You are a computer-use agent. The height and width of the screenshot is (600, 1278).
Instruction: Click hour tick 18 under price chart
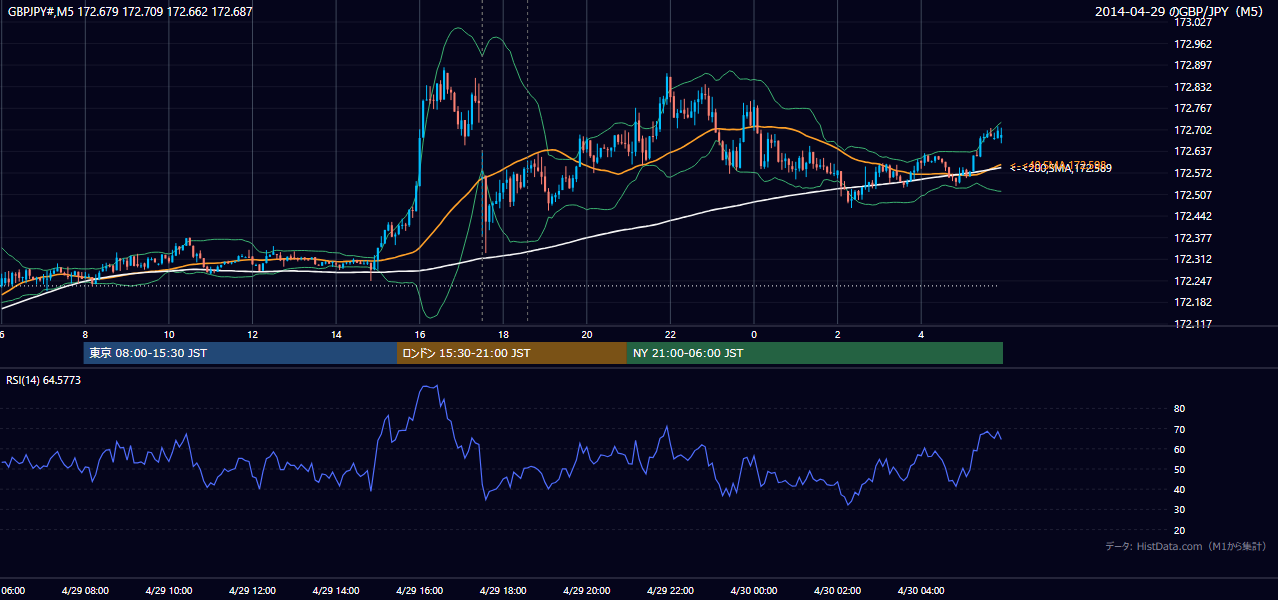[x=503, y=335]
